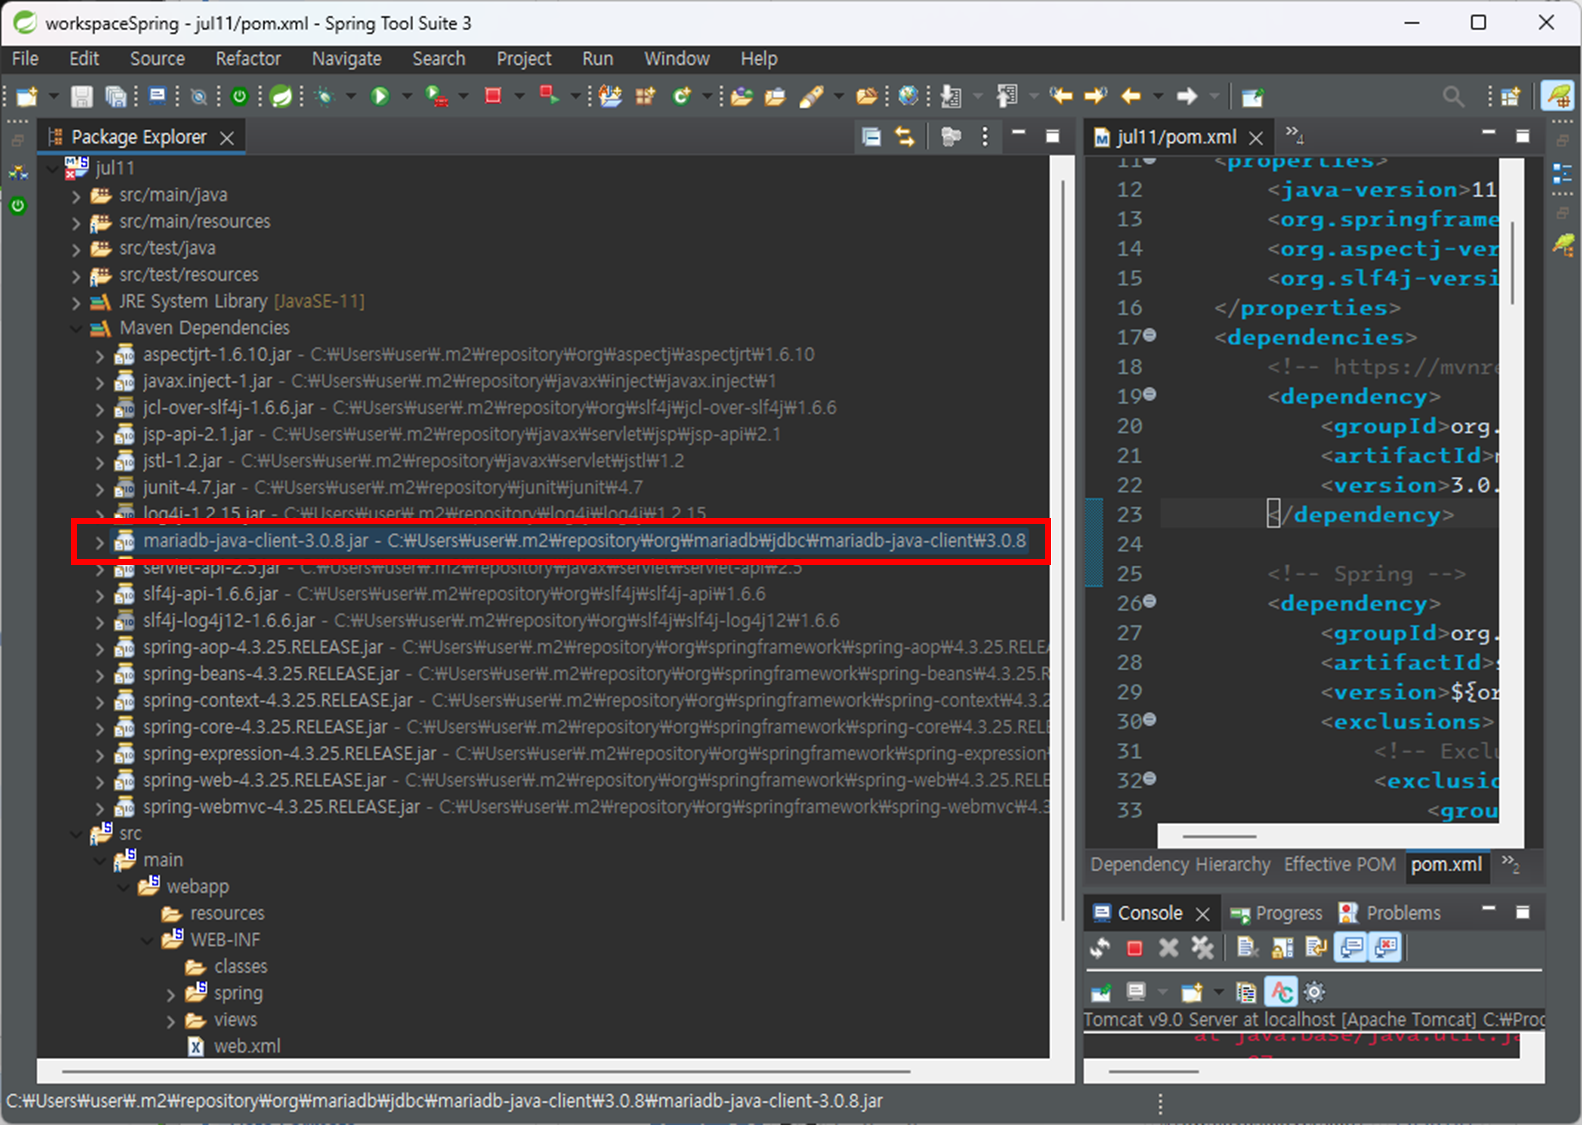Close the Package Explorer view tab
The height and width of the screenshot is (1125, 1582).
click(x=227, y=138)
